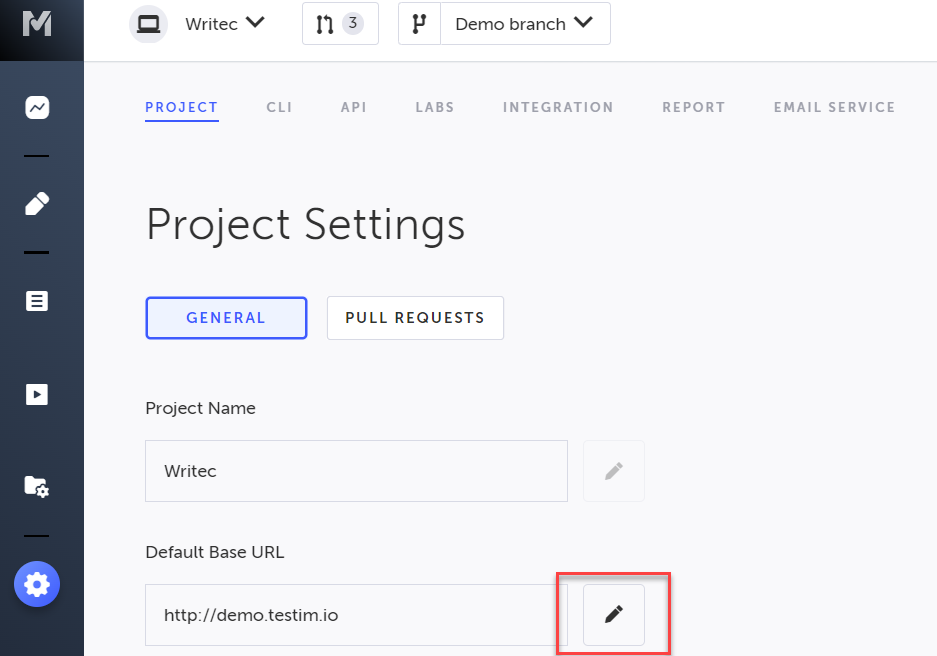
Task: Open the Demo branch dropdown
Action: point(524,24)
